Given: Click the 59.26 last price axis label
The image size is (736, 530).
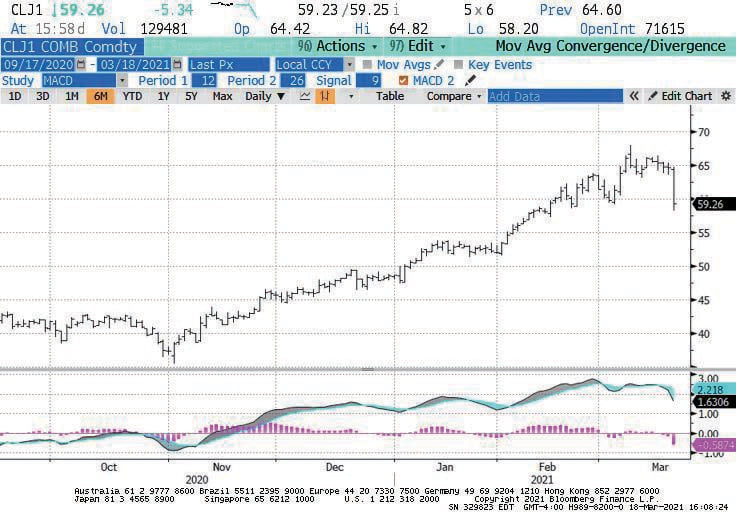Looking at the screenshot, I should tap(714, 204).
